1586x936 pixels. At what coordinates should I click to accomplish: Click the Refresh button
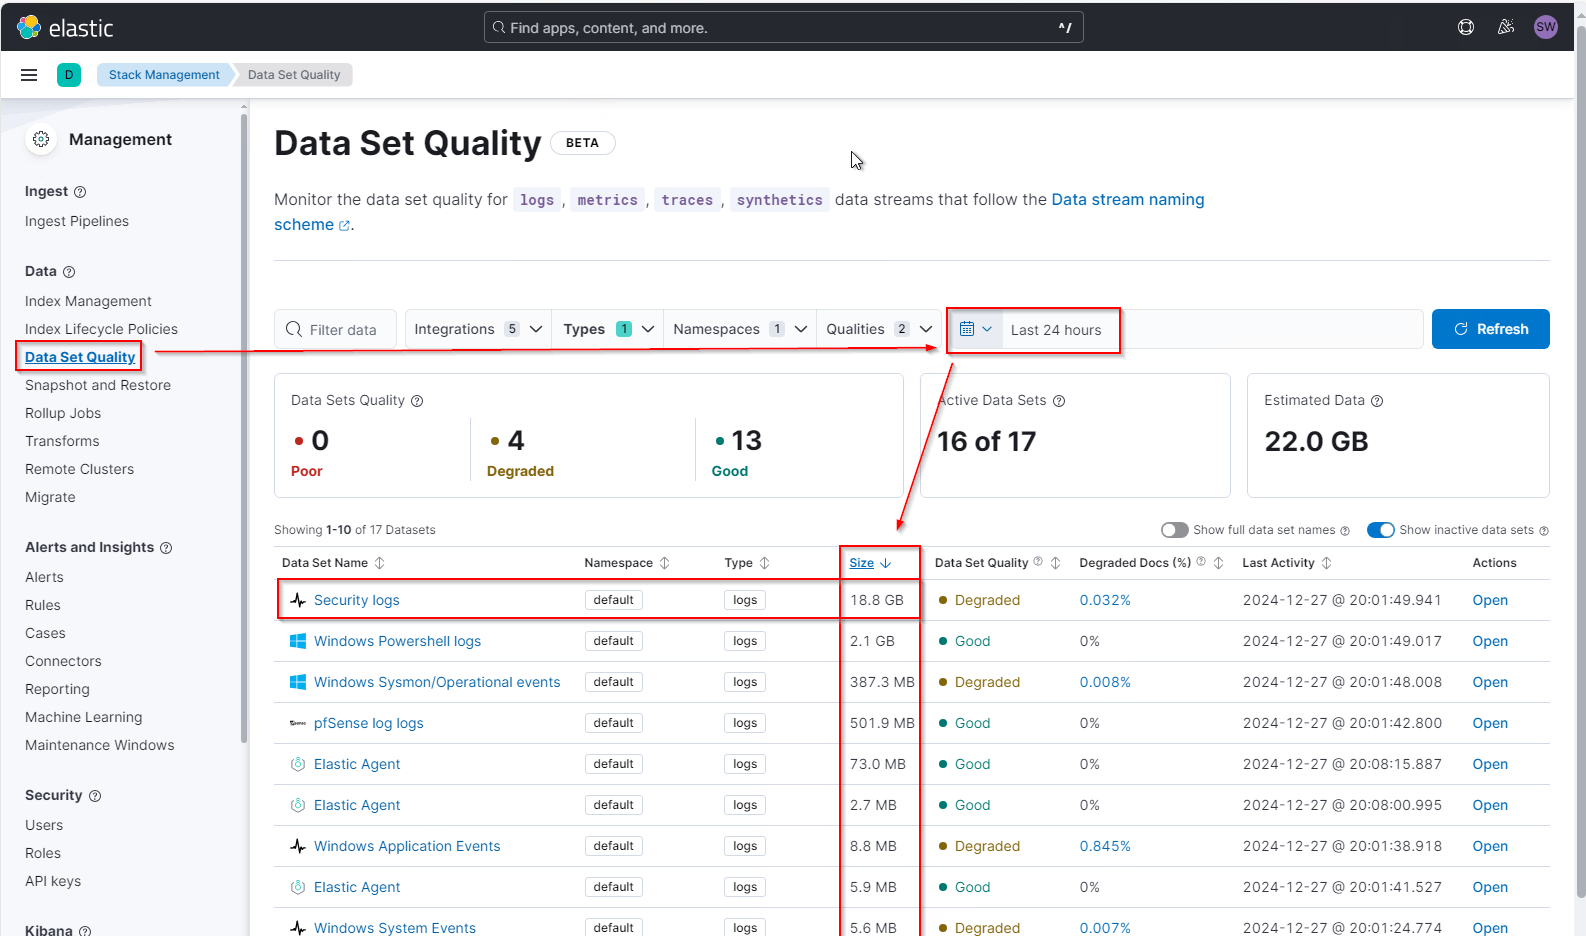tap(1490, 329)
